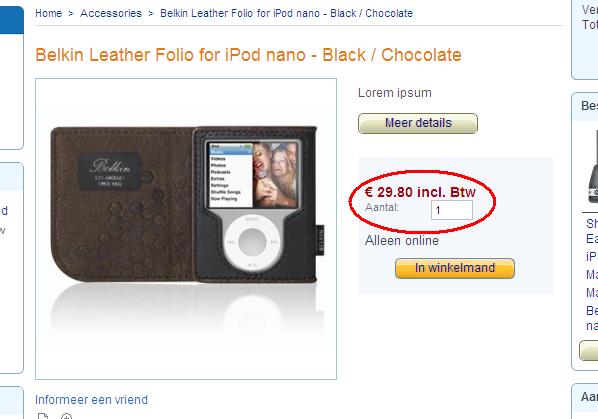Click the € 29.80 incl. Btw price

420,192
